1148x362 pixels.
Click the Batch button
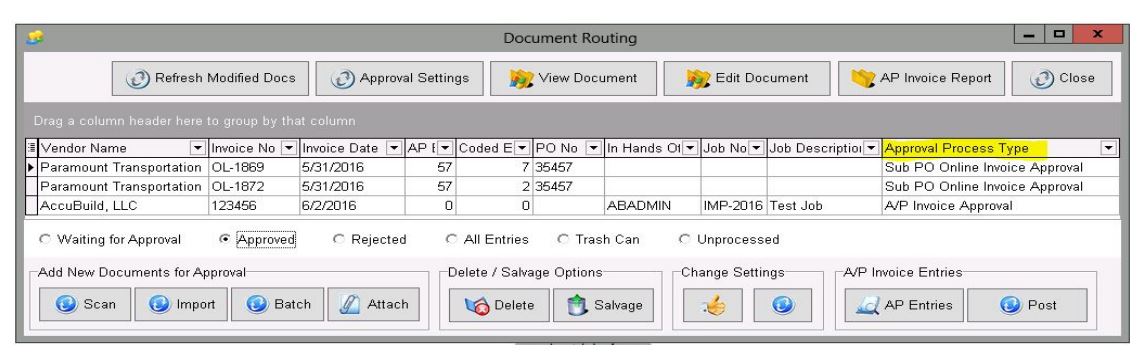tap(277, 305)
